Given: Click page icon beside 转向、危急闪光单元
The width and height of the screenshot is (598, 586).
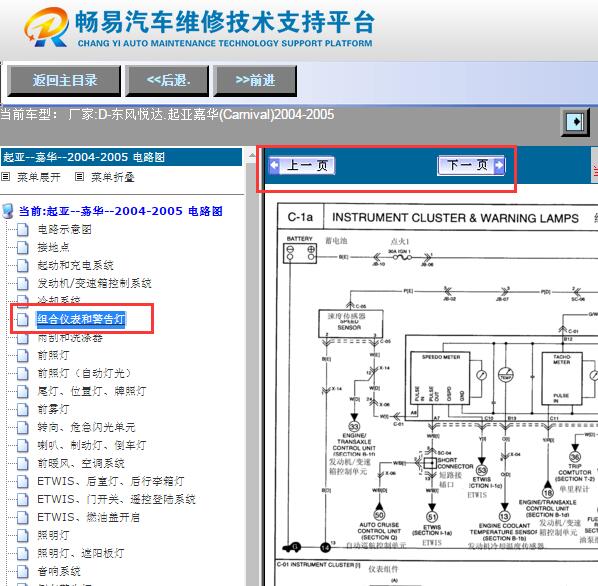Looking at the screenshot, I should 23,427.
